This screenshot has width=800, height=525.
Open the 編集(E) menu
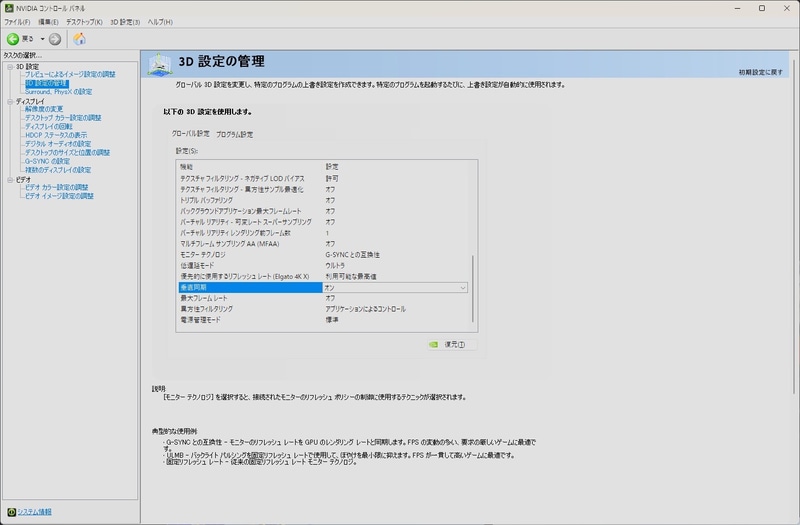(48, 22)
